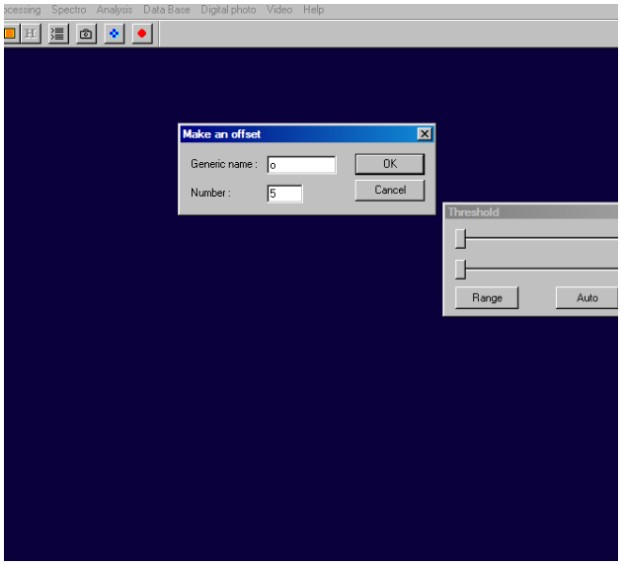
Task: Click the camera toolbar icon
Action: tap(87, 33)
